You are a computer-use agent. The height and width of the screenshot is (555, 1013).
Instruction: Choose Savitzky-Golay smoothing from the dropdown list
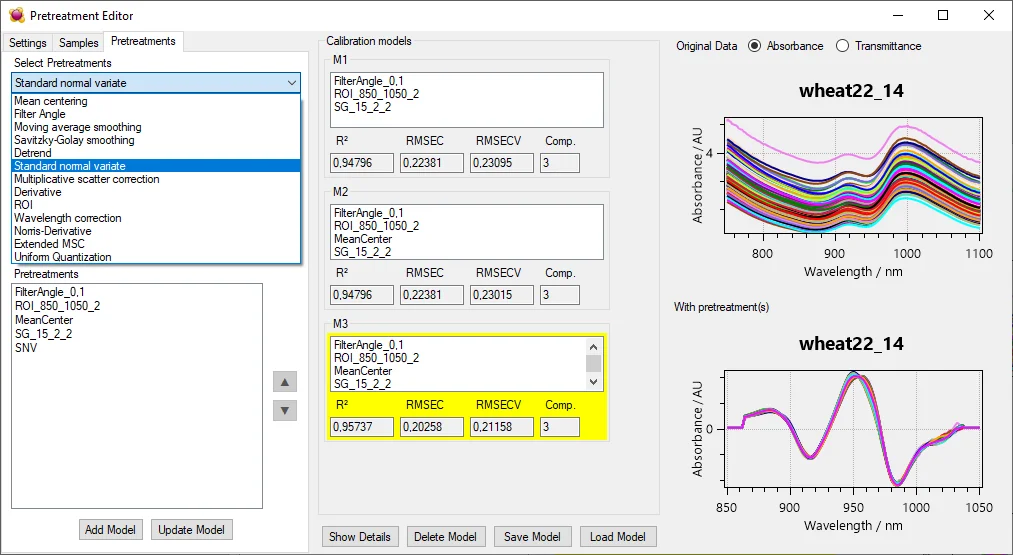pos(74,140)
